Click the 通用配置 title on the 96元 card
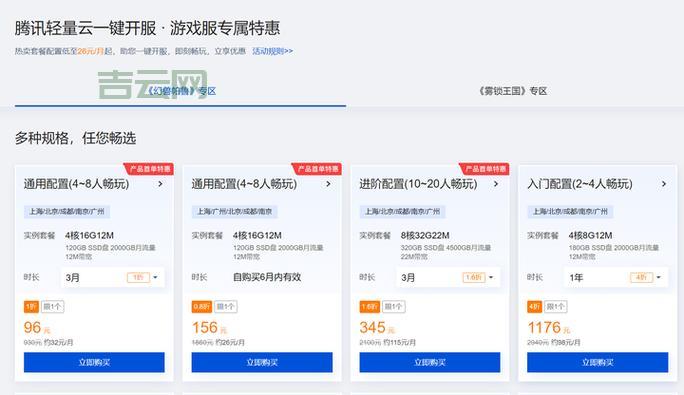684x395 pixels. click(76, 184)
